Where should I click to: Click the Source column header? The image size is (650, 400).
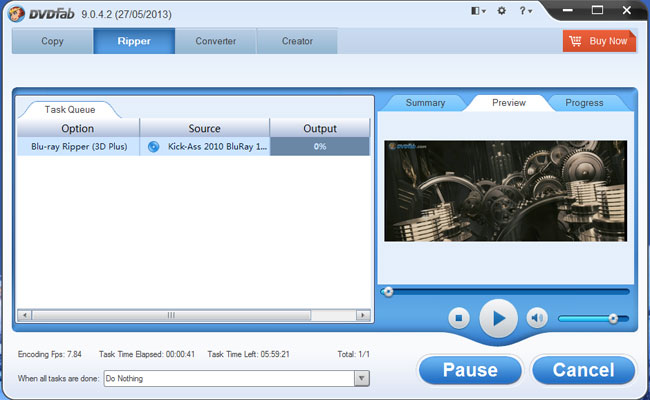204,128
